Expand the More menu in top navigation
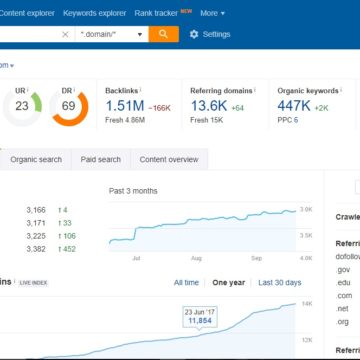 click(x=212, y=13)
